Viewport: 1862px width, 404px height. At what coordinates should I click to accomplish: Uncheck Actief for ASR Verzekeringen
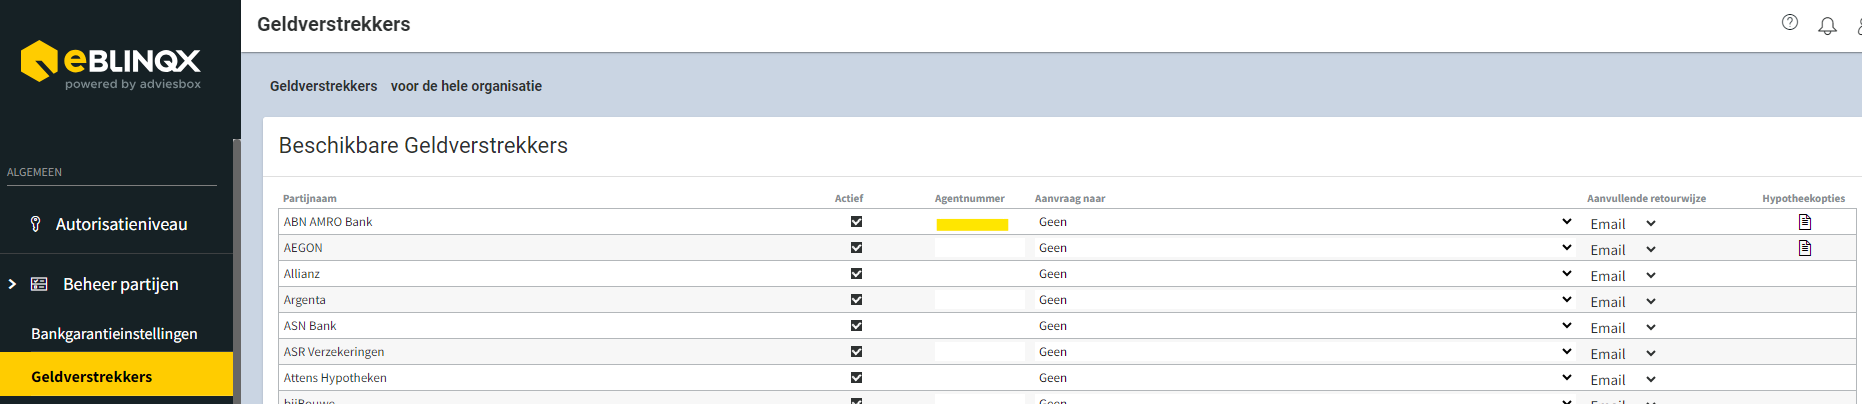856,352
